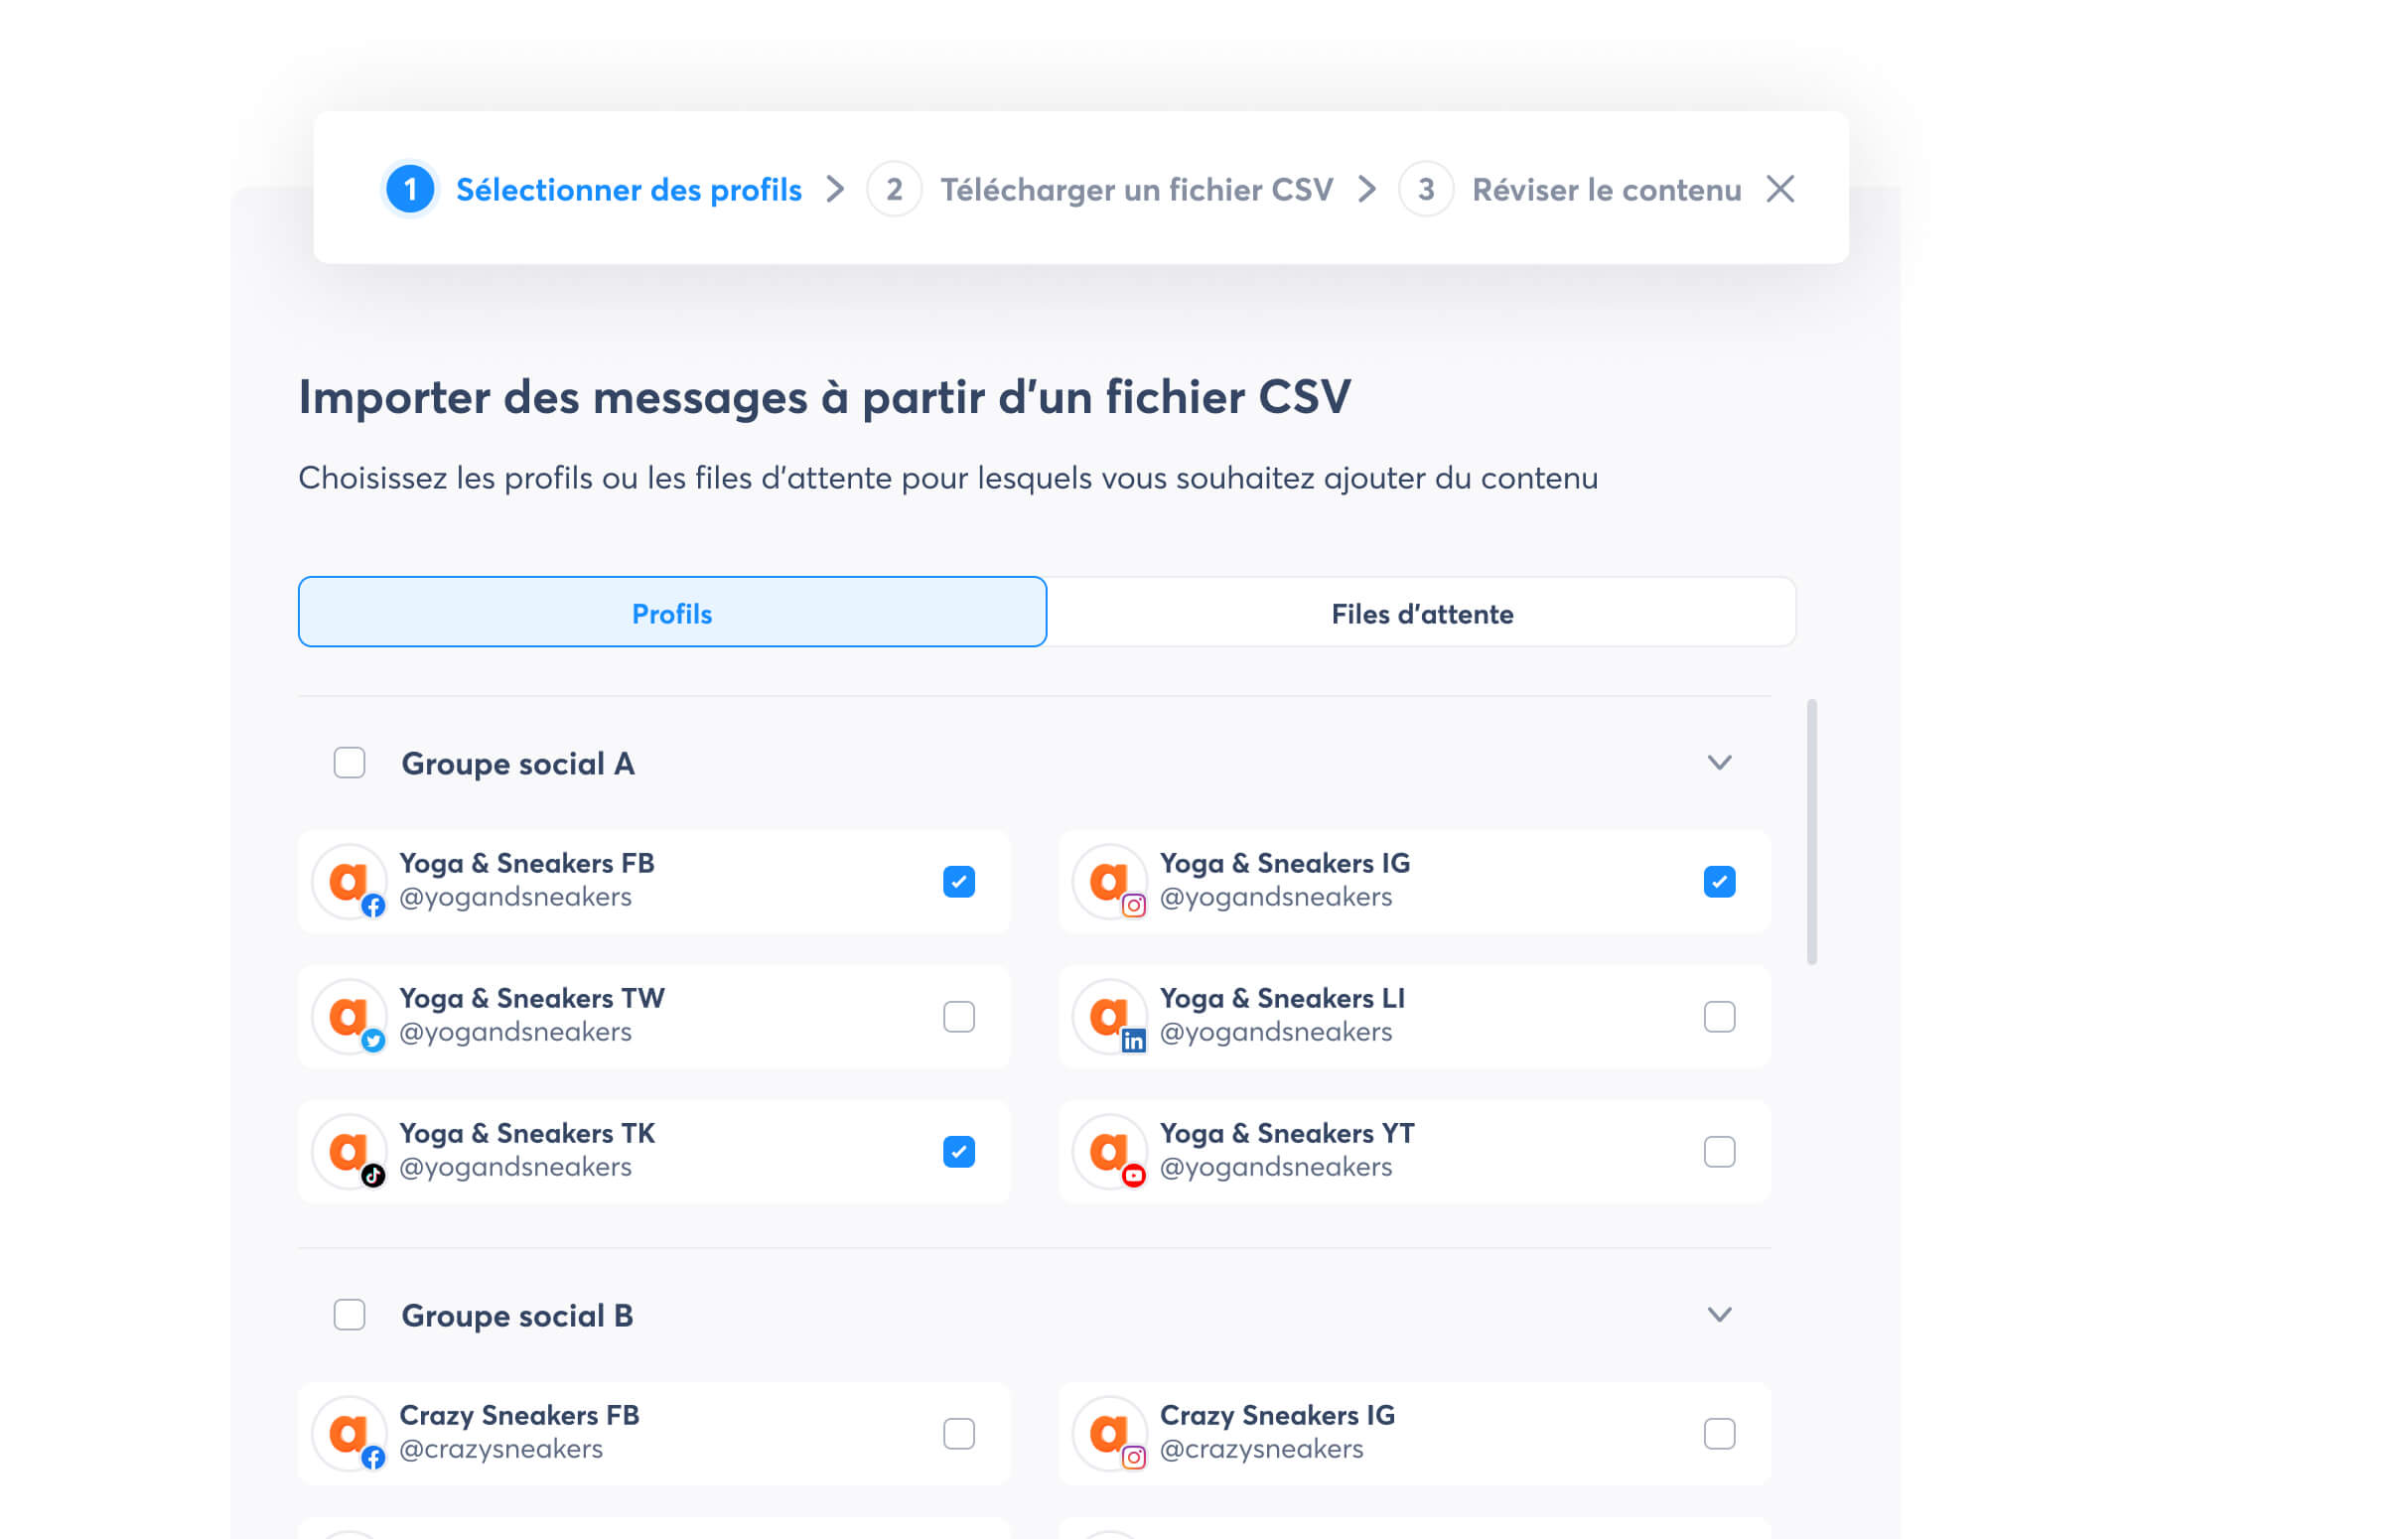
Task: Uncheck Yoga & Sneakers TK profile
Action: point(959,1152)
